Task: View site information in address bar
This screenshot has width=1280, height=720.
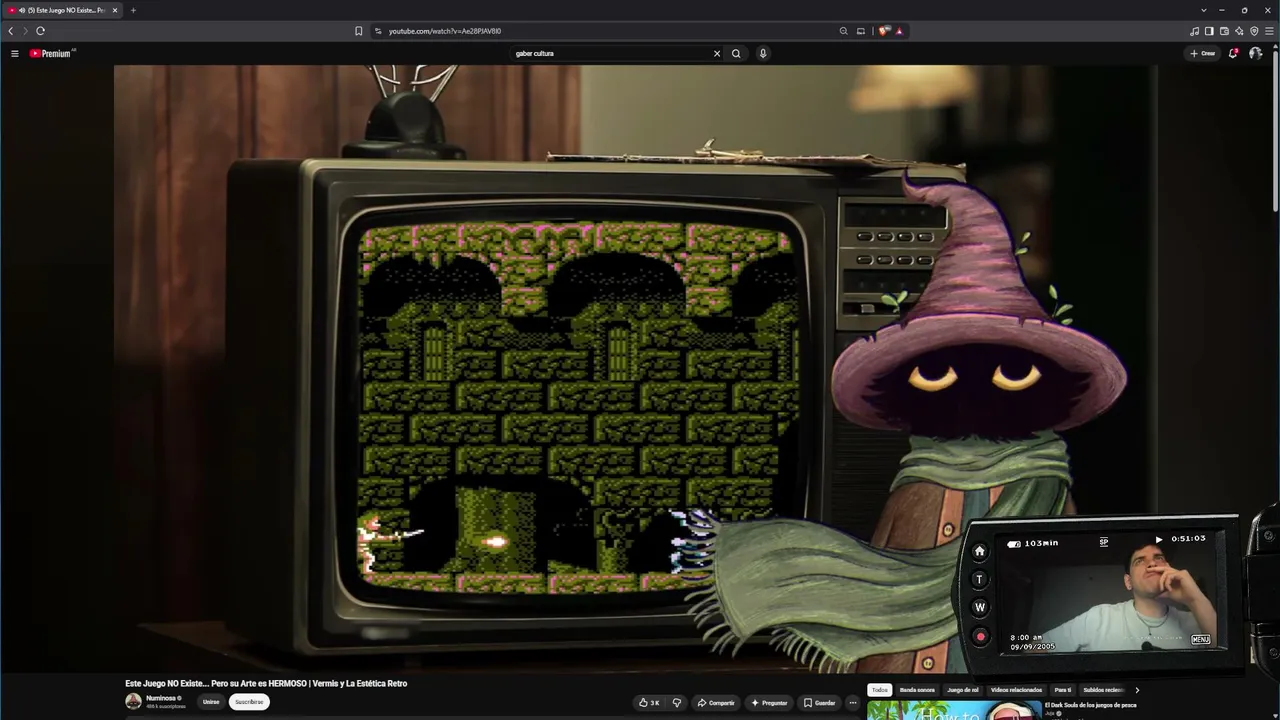Action: tap(378, 31)
